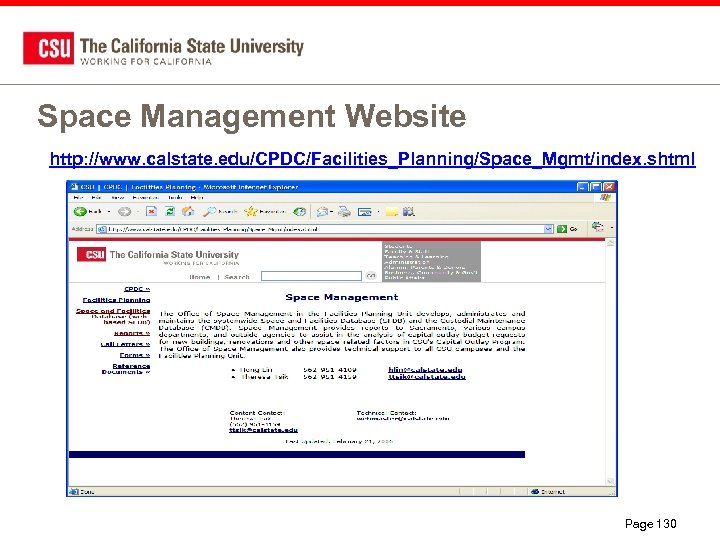720x540 pixels.
Task: Click the Windows flag logo throbber
Action: [x=605, y=197]
